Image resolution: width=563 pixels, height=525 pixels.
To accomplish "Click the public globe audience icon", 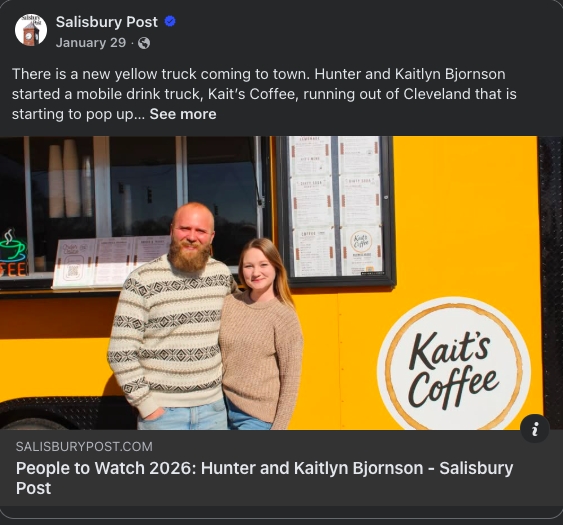I will coord(144,43).
